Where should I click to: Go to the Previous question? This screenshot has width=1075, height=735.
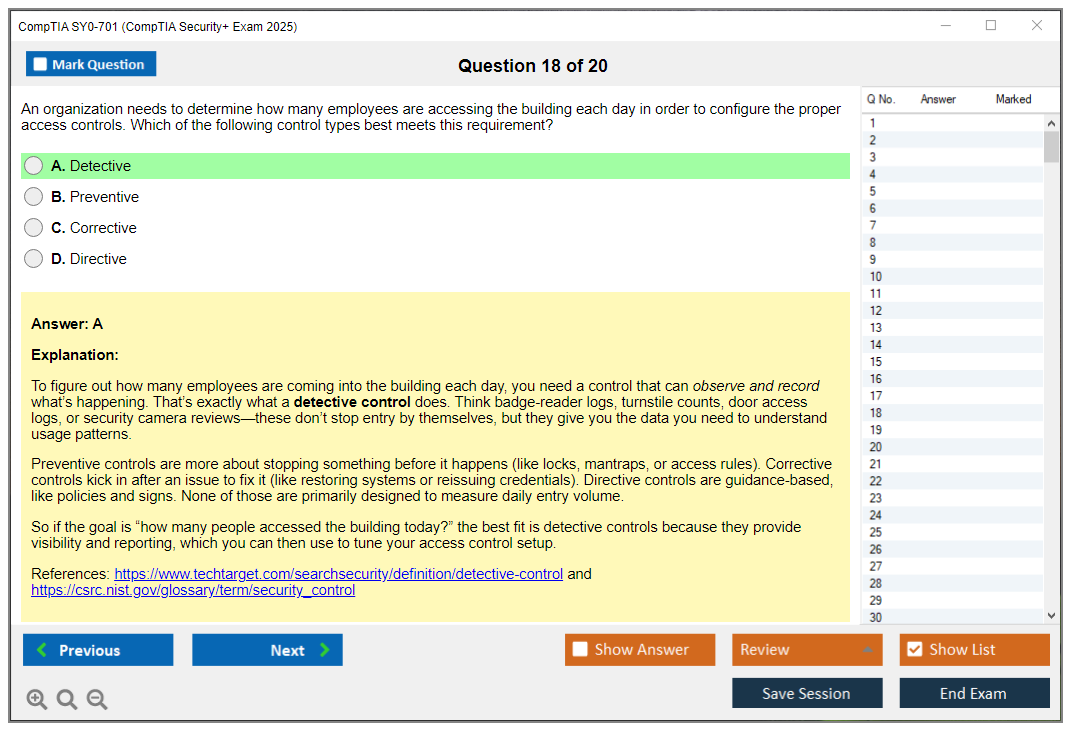(97, 649)
